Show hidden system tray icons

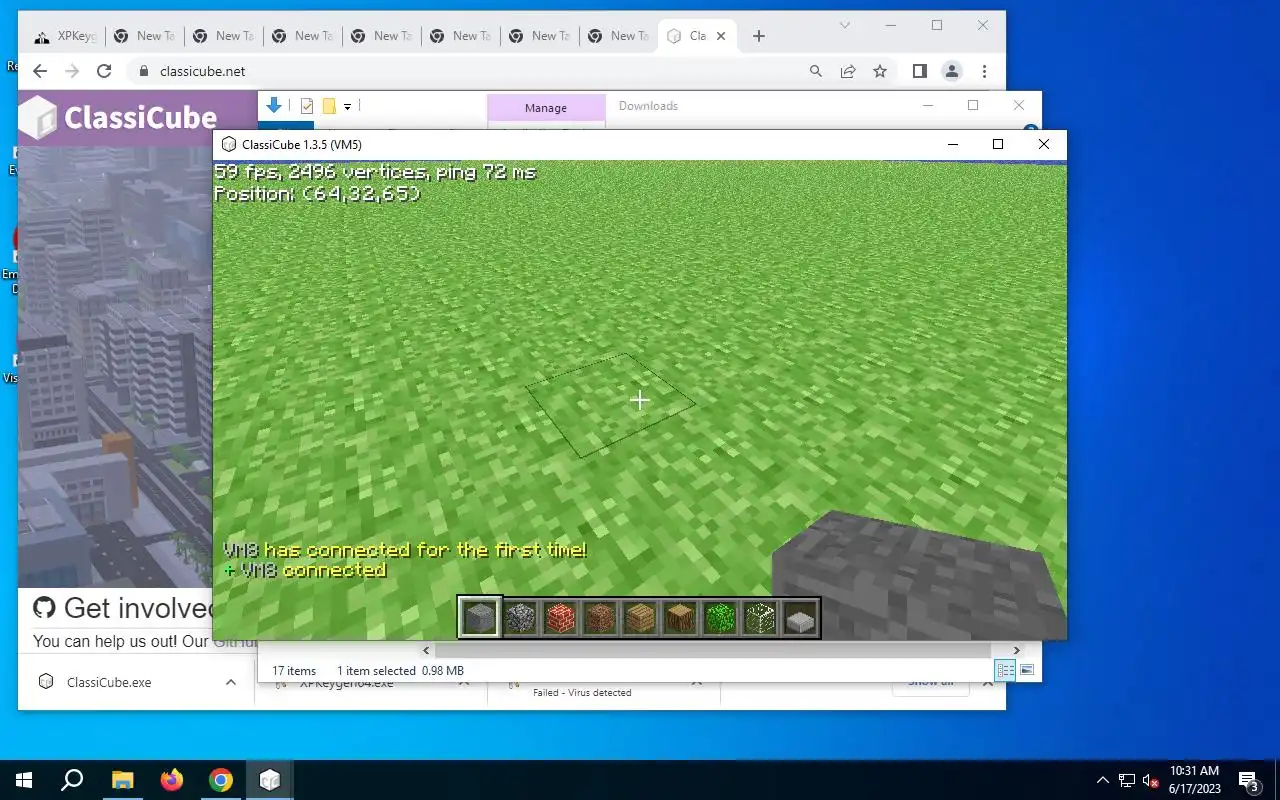[x=1103, y=780]
